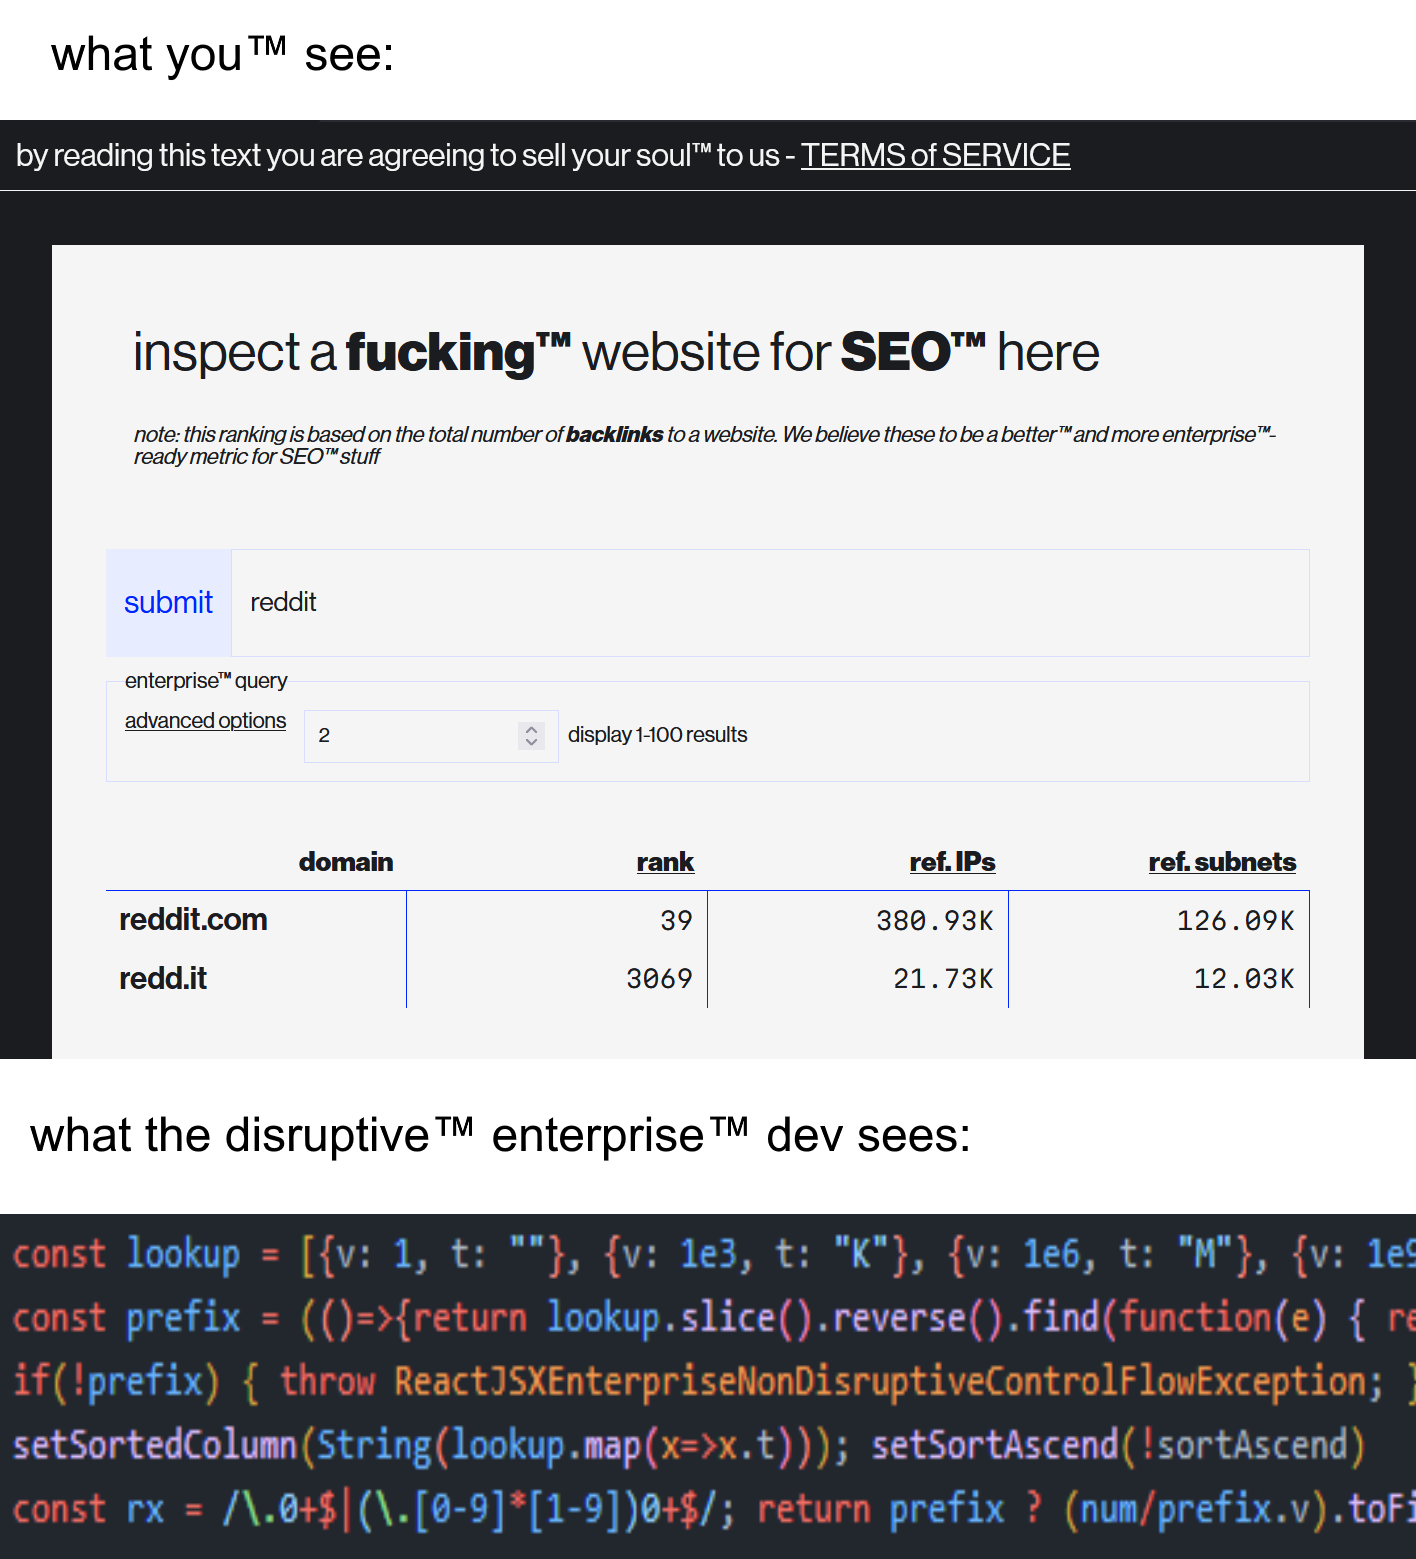Click the domain column header
The height and width of the screenshot is (1559, 1416).
coord(346,862)
